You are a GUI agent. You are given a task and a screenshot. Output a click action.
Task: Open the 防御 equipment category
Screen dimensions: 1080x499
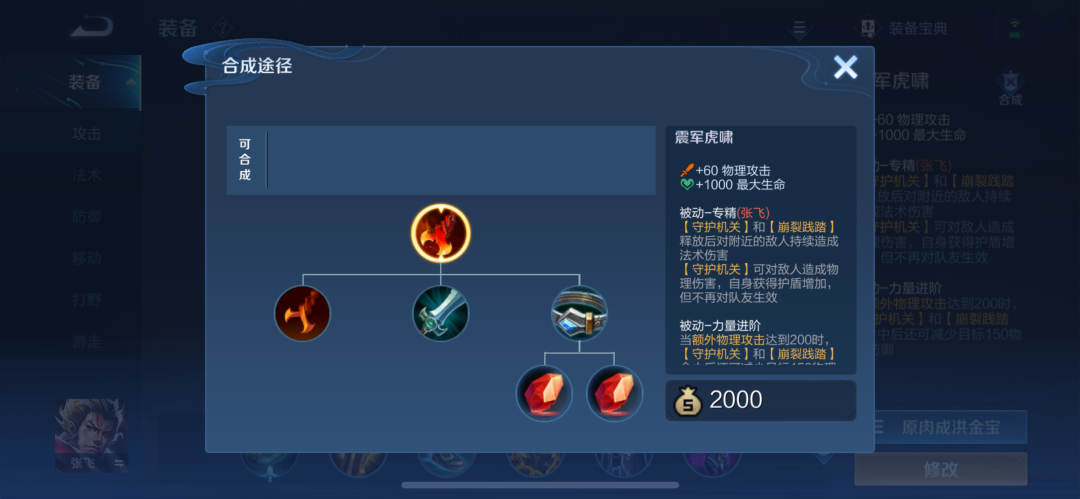click(87, 217)
